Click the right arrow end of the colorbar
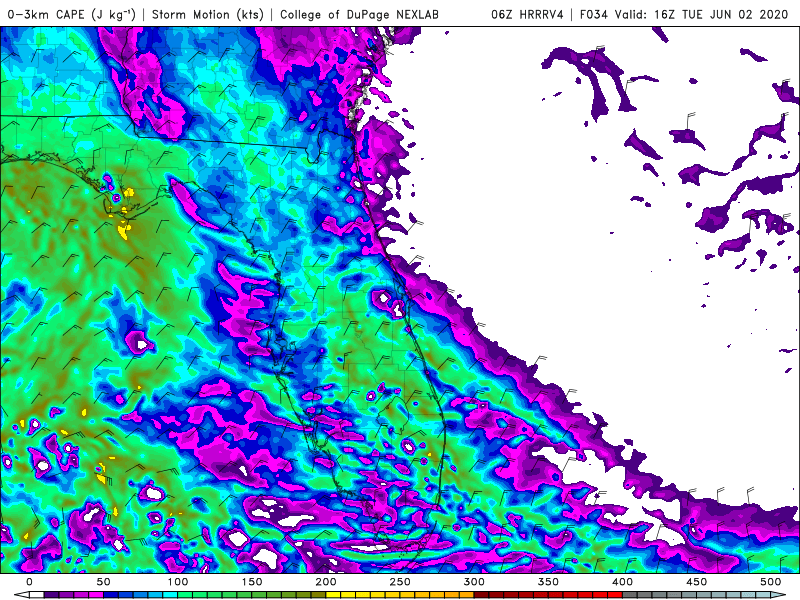This screenshot has width=800, height=600. [x=778, y=595]
